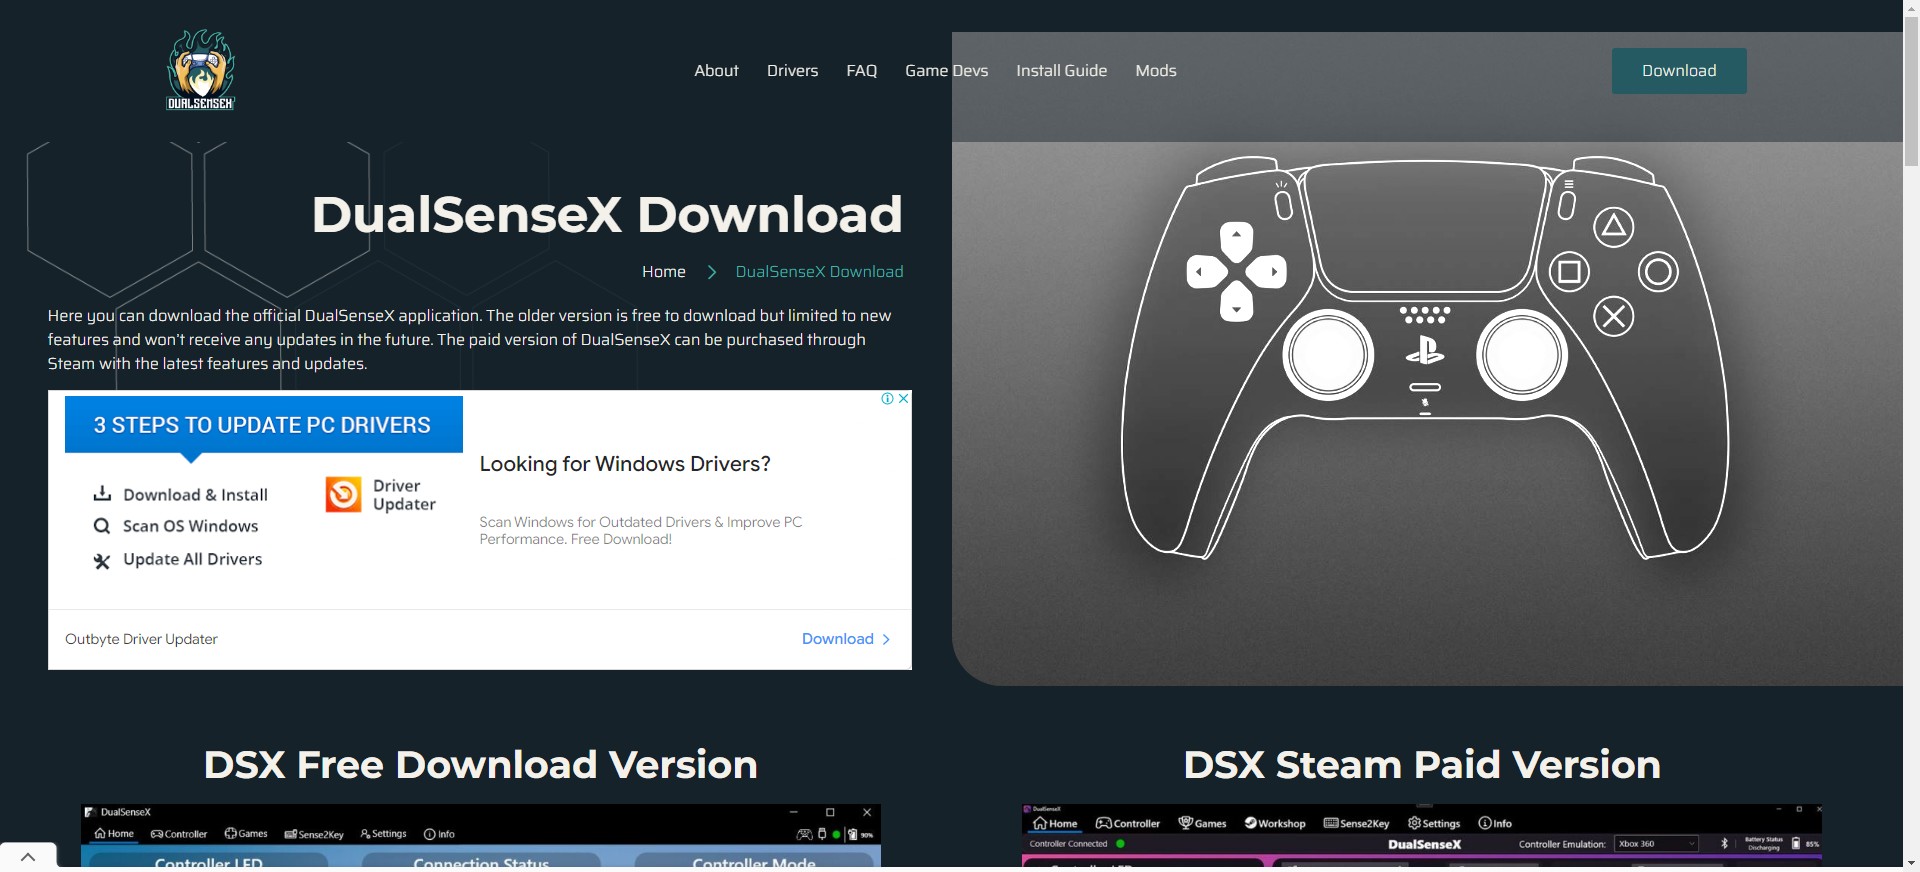Click the Info tab in the free version screenshot

click(439, 834)
